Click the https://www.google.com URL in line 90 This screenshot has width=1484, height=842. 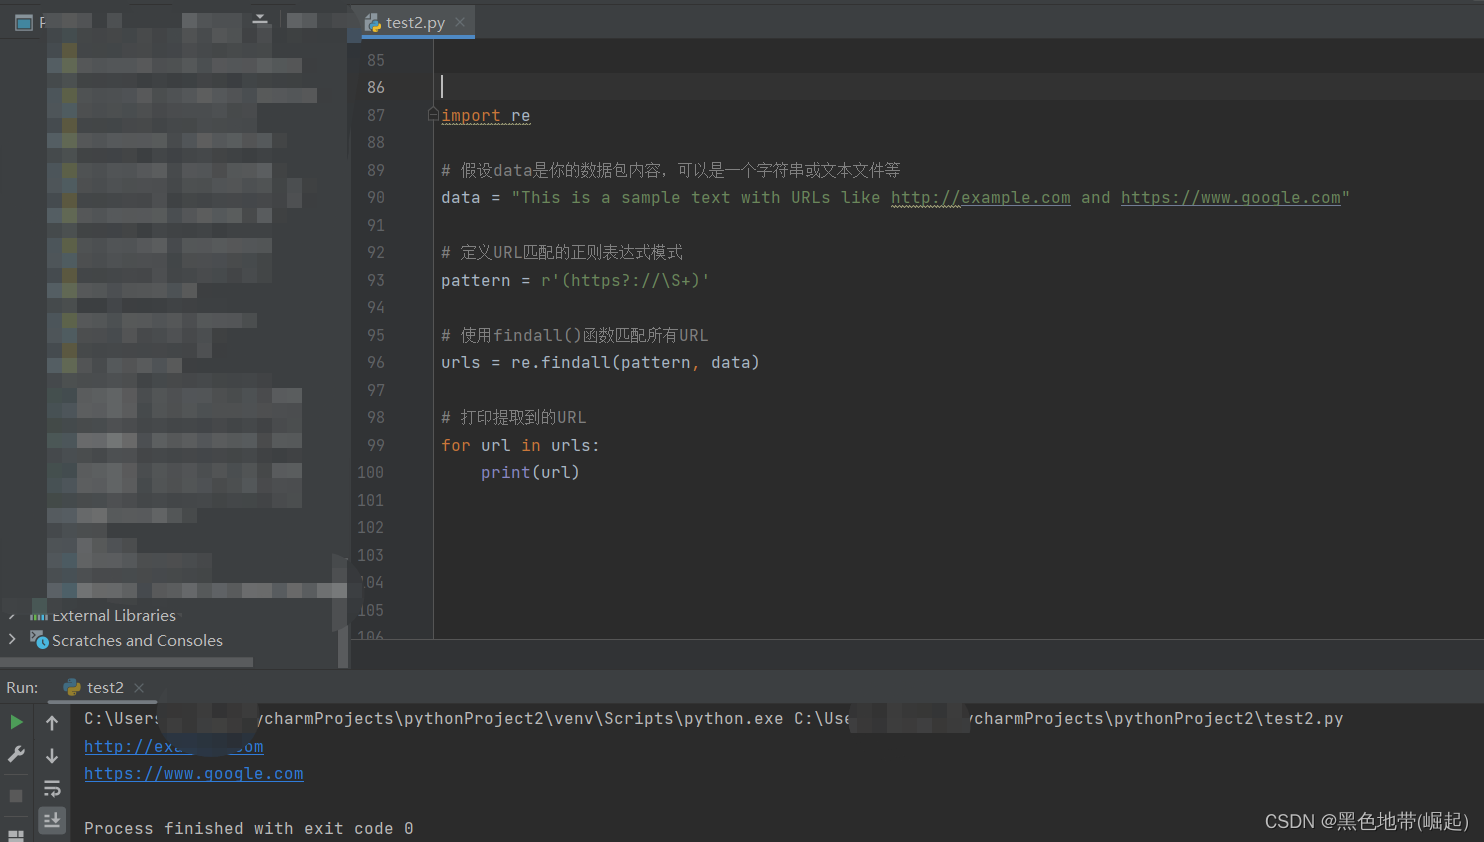point(1231,197)
